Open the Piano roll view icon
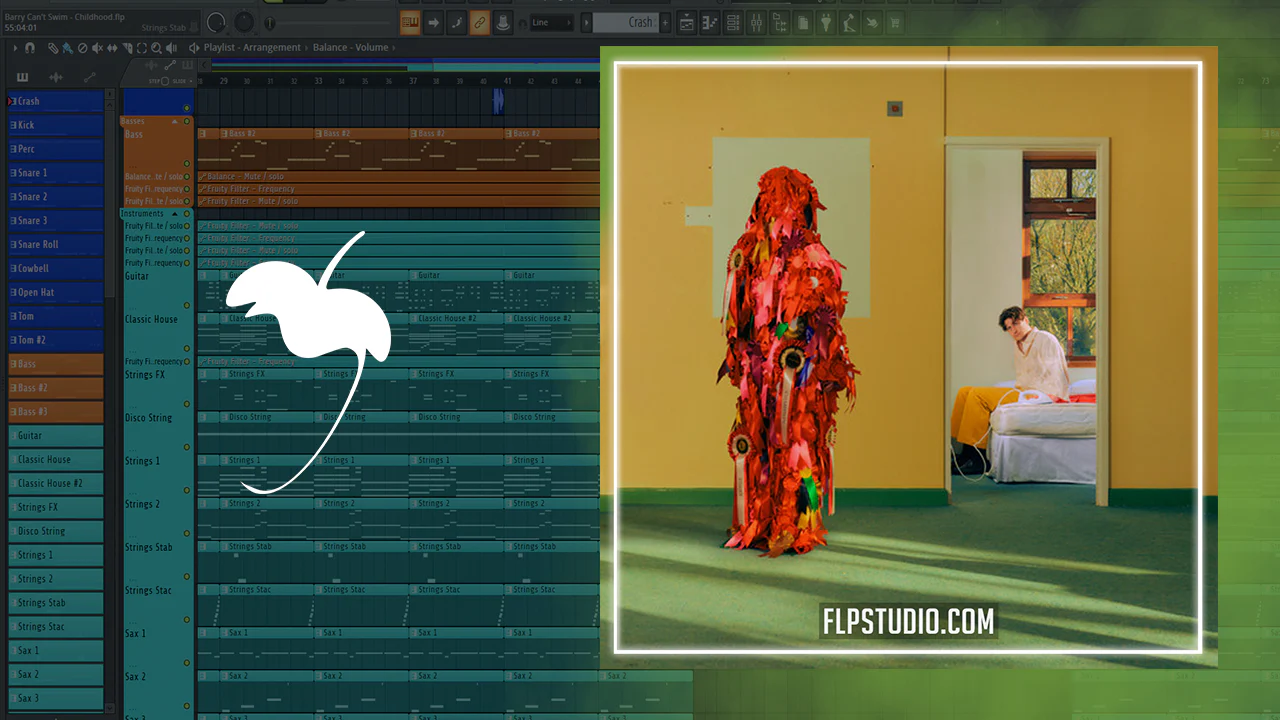The height and width of the screenshot is (720, 1280). 711,22
